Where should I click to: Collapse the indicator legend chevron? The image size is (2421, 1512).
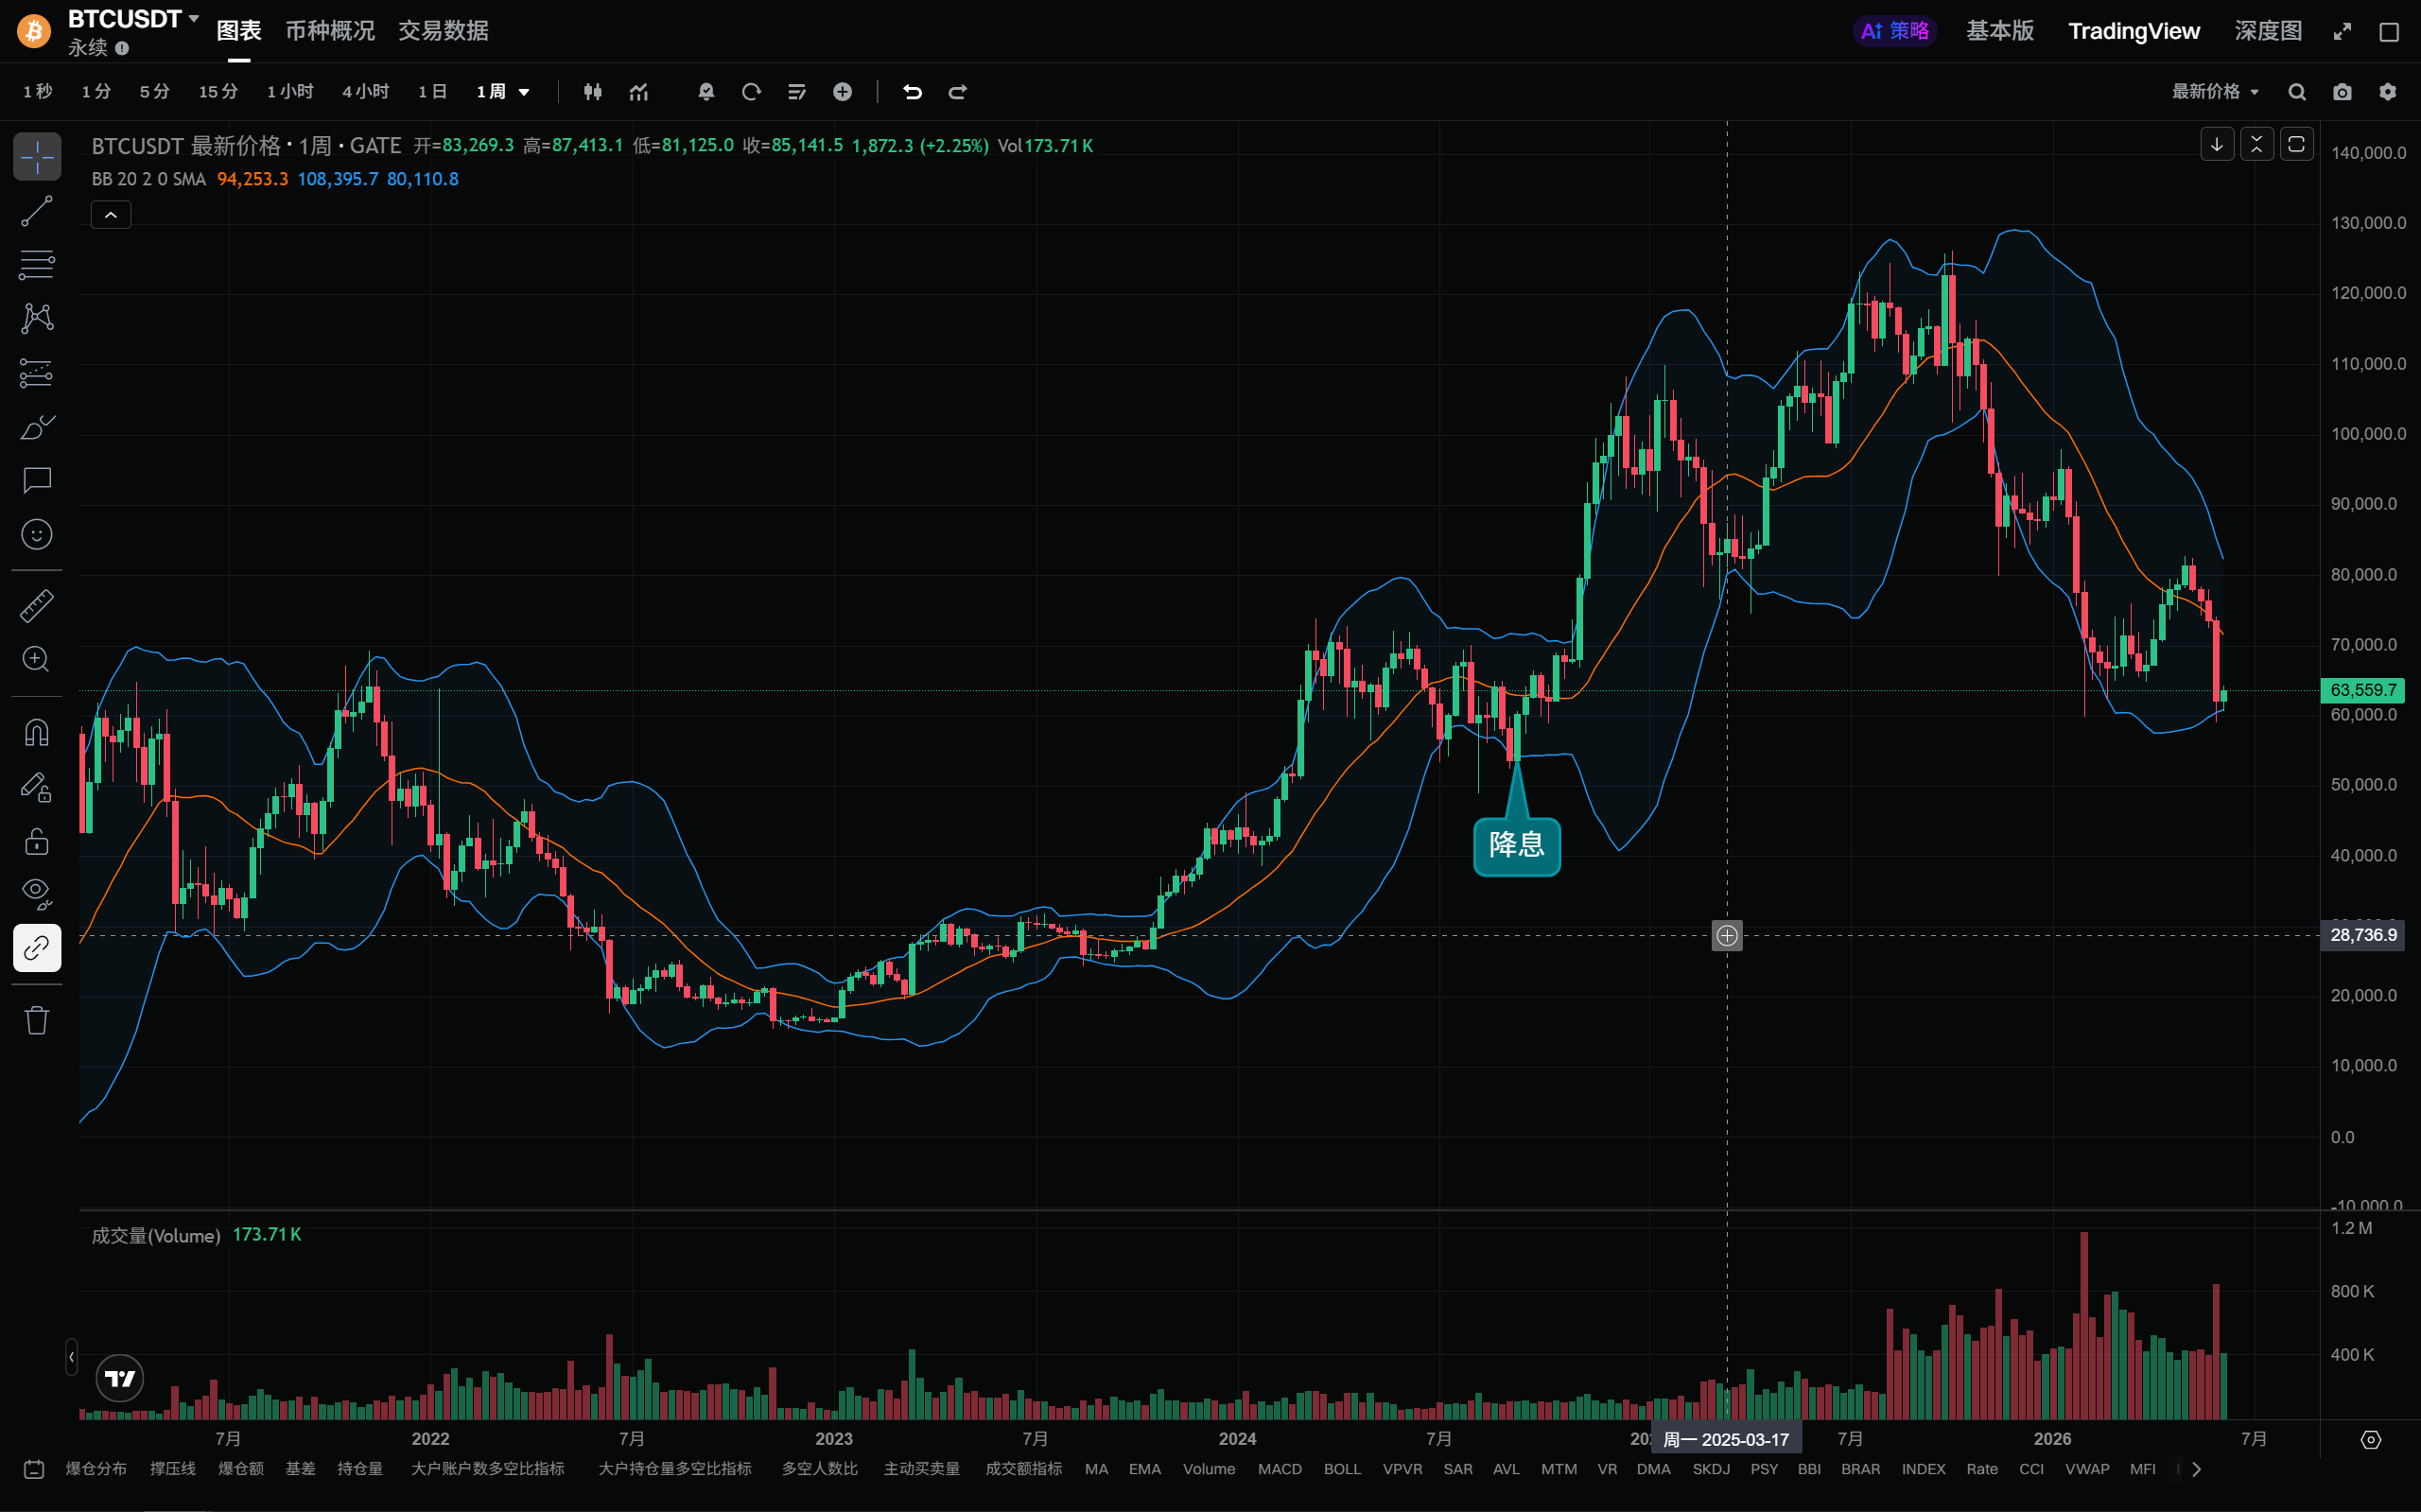pos(111,215)
